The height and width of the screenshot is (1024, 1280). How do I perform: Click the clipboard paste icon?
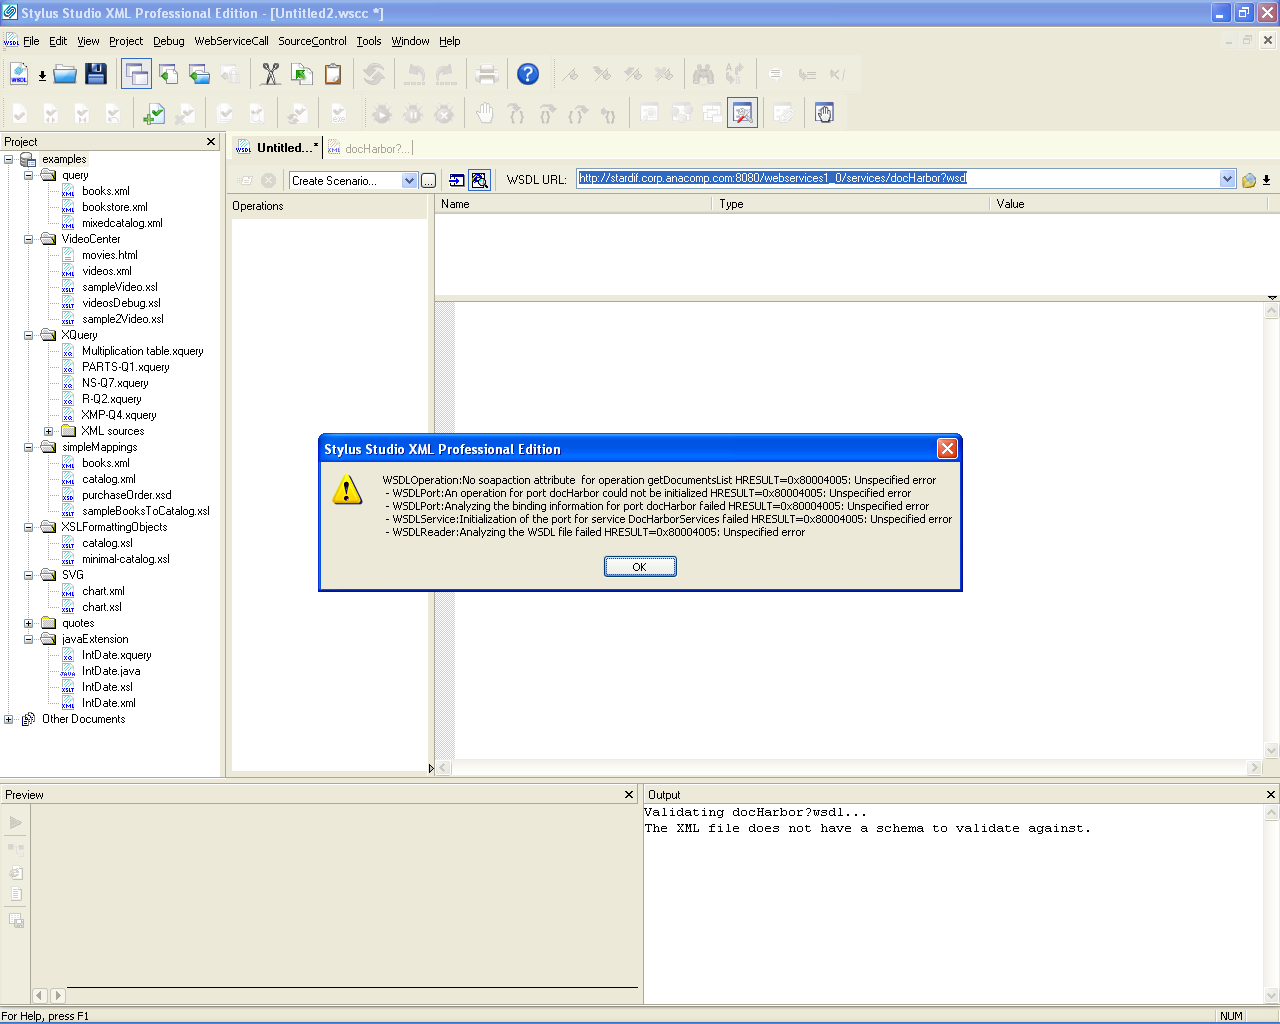point(333,74)
